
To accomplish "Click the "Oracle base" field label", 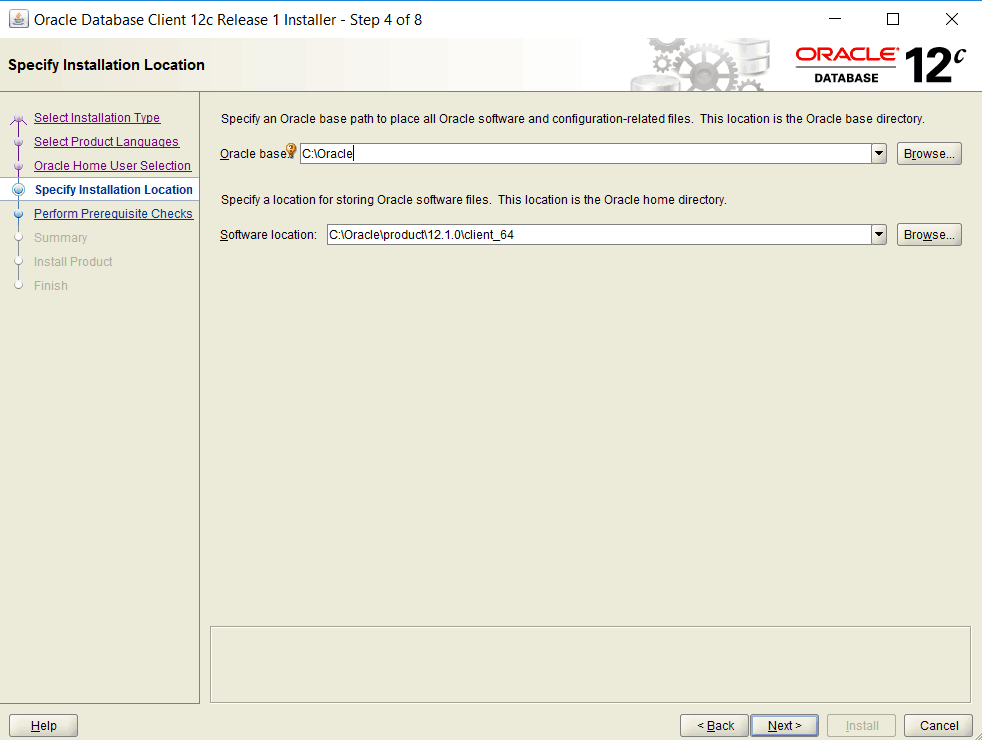I will (253, 153).
